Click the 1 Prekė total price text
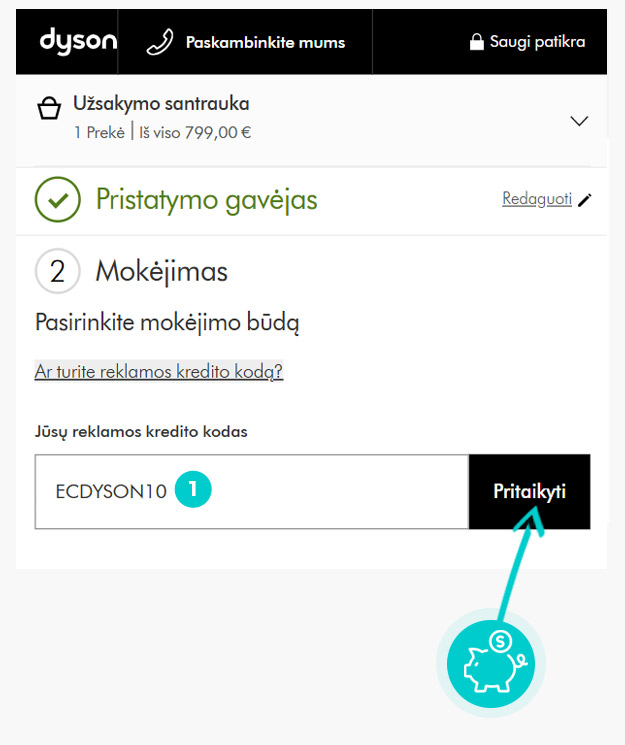 pos(162,132)
